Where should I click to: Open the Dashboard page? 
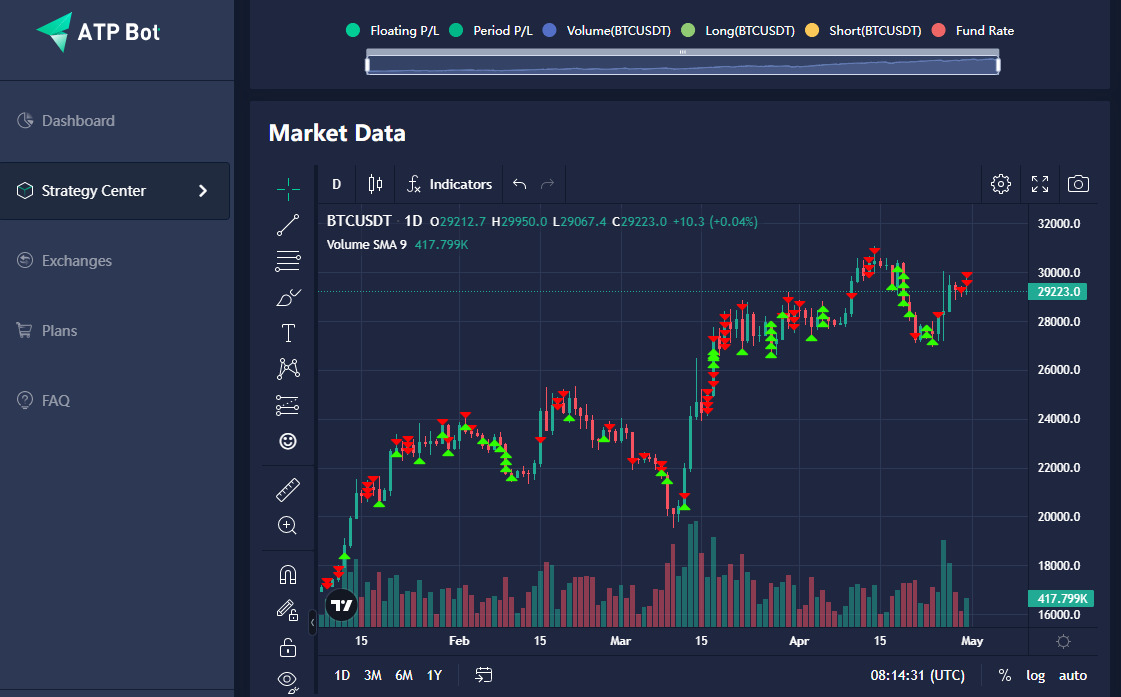[x=78, y=121]
